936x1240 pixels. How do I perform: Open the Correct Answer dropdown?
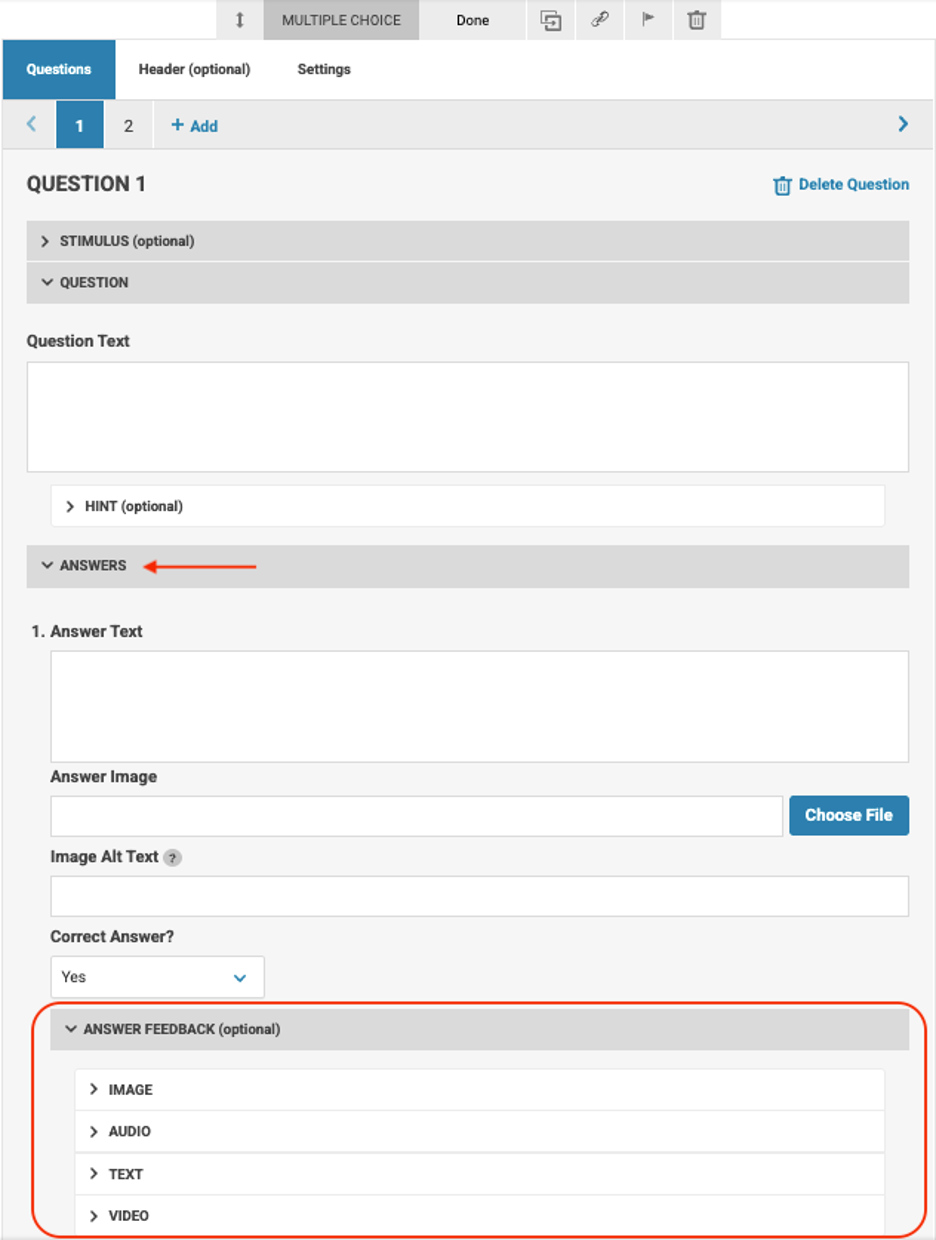[x=158, y=977]
